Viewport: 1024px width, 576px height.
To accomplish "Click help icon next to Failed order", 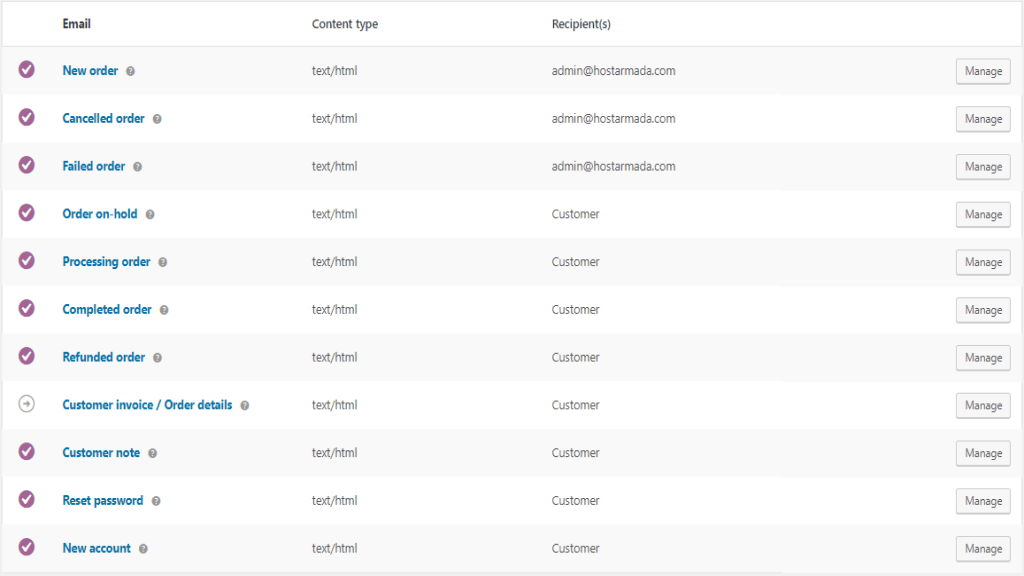I will [138, 167].
